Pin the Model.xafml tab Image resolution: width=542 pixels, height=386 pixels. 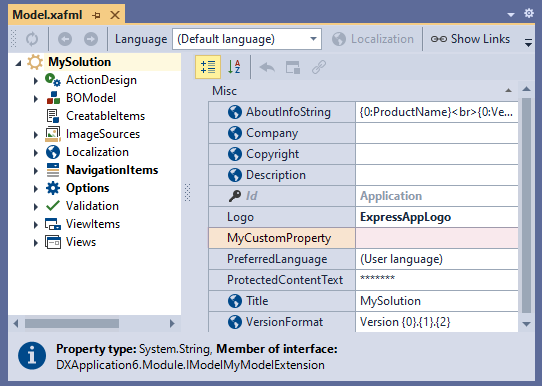coord(96,15)
